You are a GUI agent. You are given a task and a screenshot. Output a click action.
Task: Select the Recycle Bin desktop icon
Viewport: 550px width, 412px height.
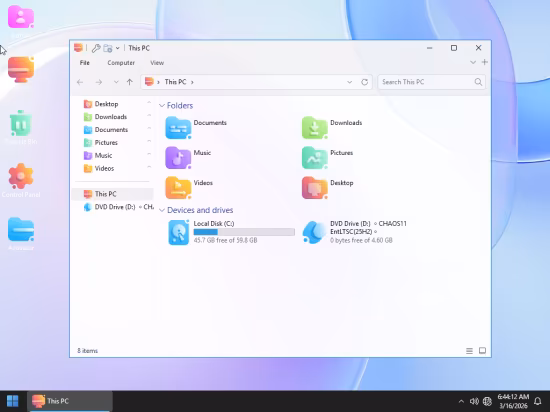tap(21, 123)
